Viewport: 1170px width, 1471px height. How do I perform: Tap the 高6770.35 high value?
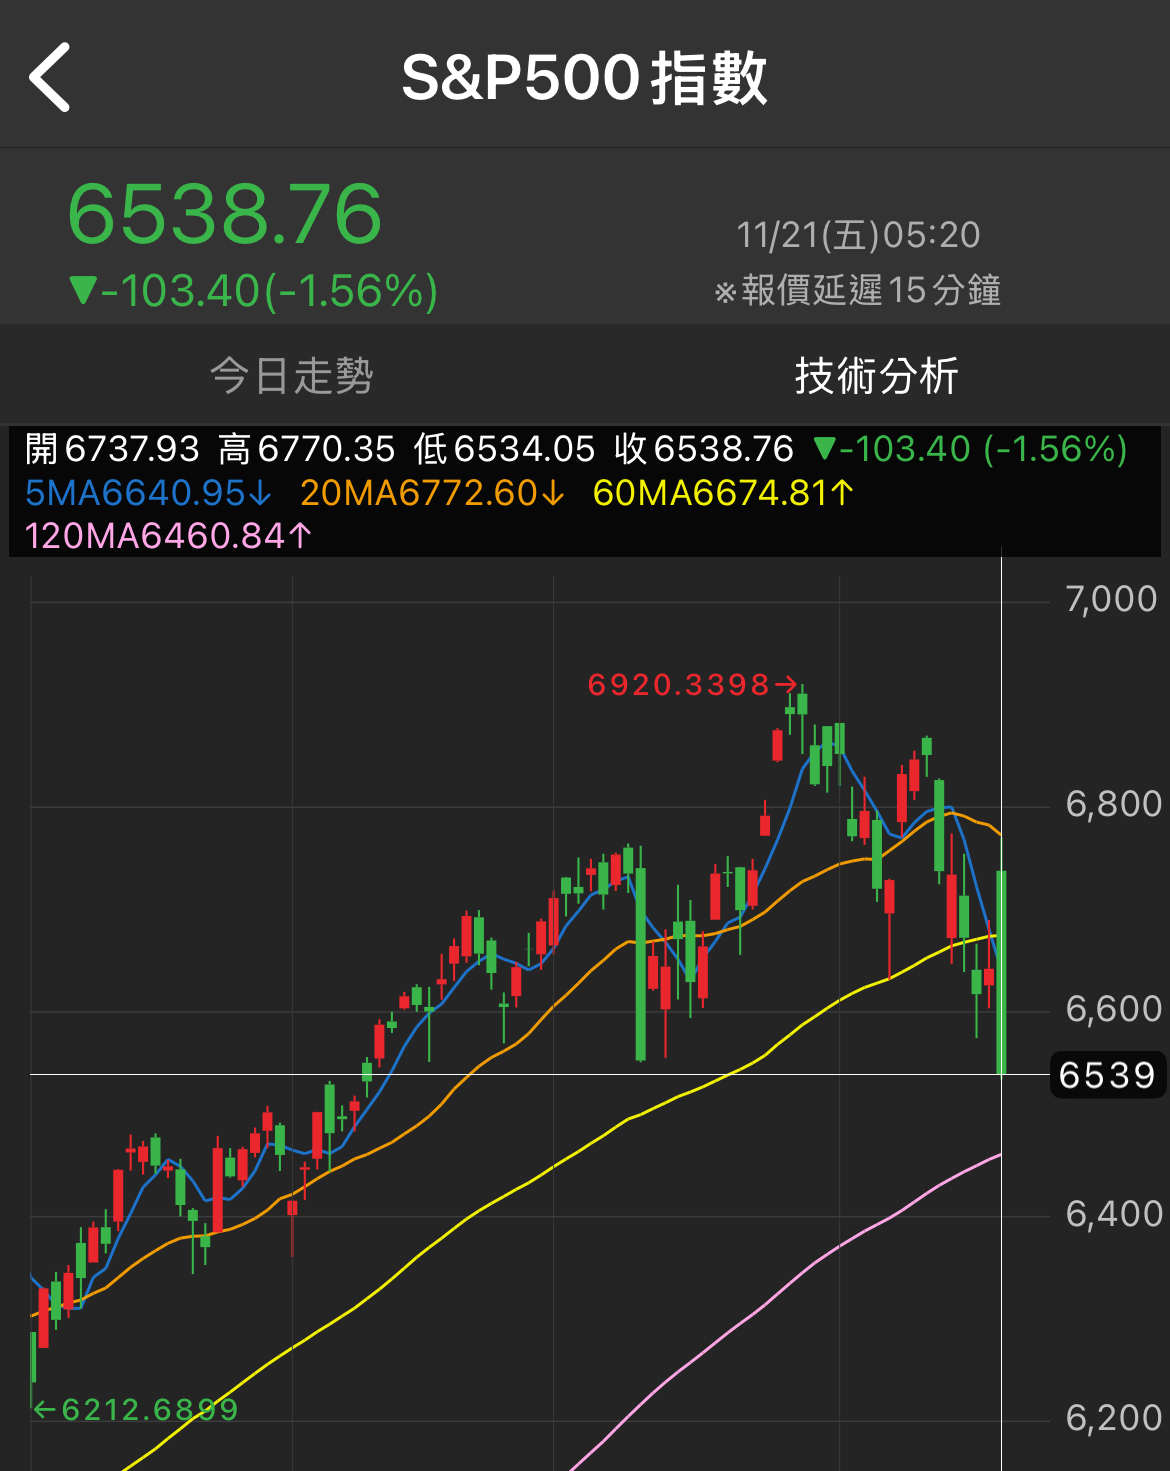[307, 449]
